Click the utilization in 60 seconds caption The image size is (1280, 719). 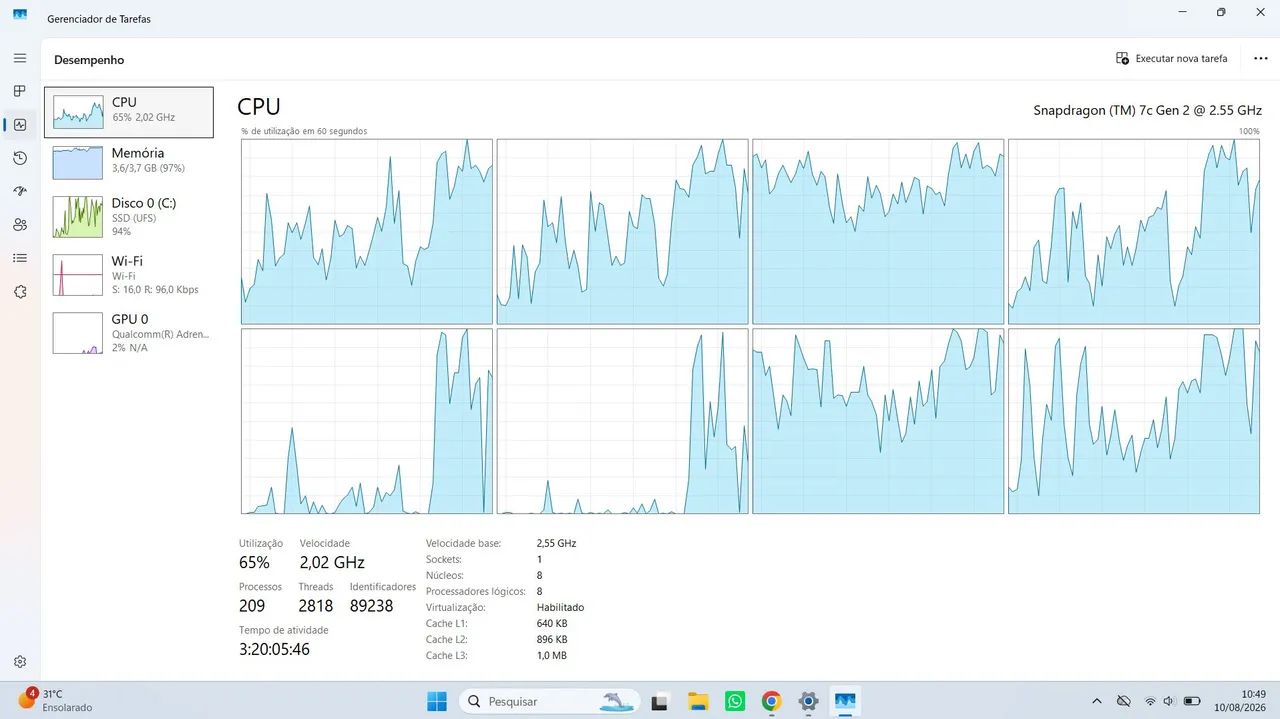(x=304, y=131)
